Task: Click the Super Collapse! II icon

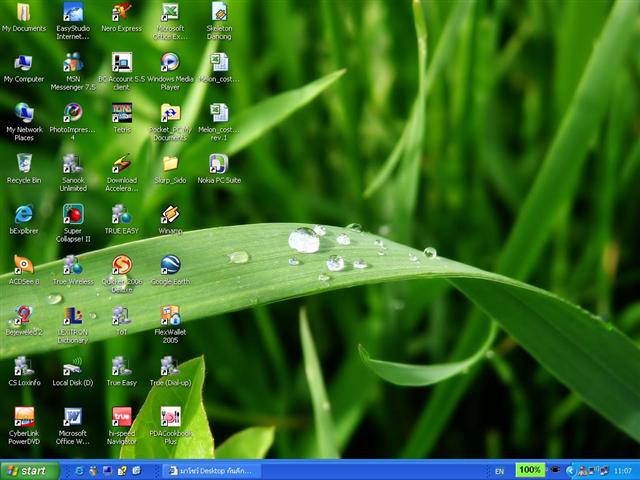Action: tap(73, 214)
